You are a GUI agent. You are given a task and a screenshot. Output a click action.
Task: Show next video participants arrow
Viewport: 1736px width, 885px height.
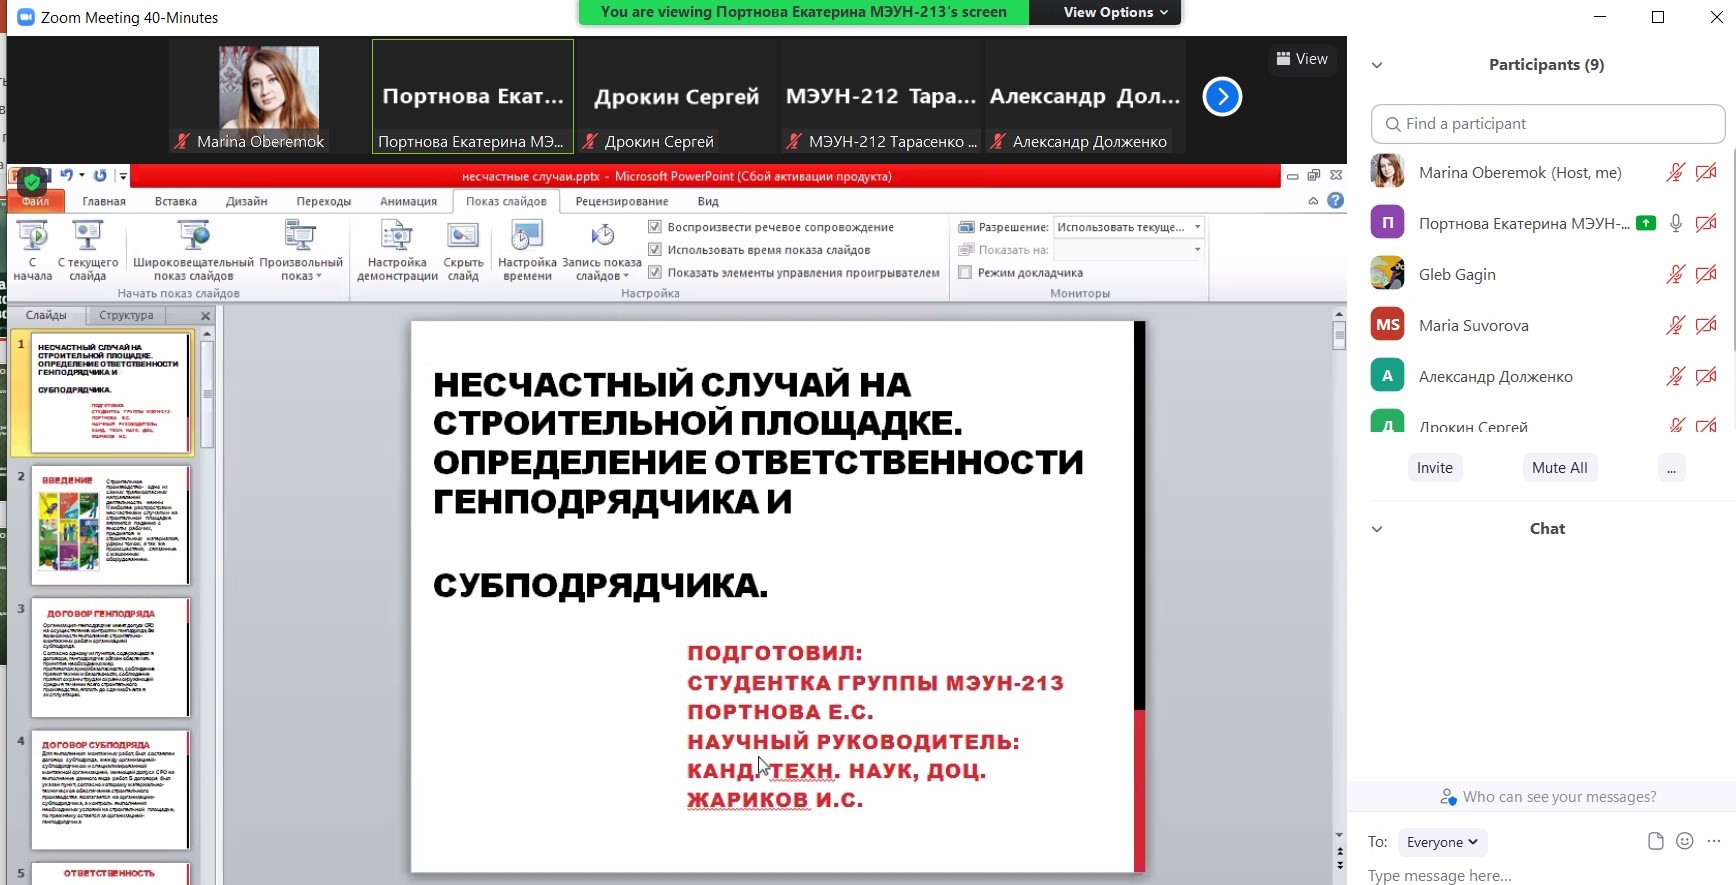tap(1222, 97)
